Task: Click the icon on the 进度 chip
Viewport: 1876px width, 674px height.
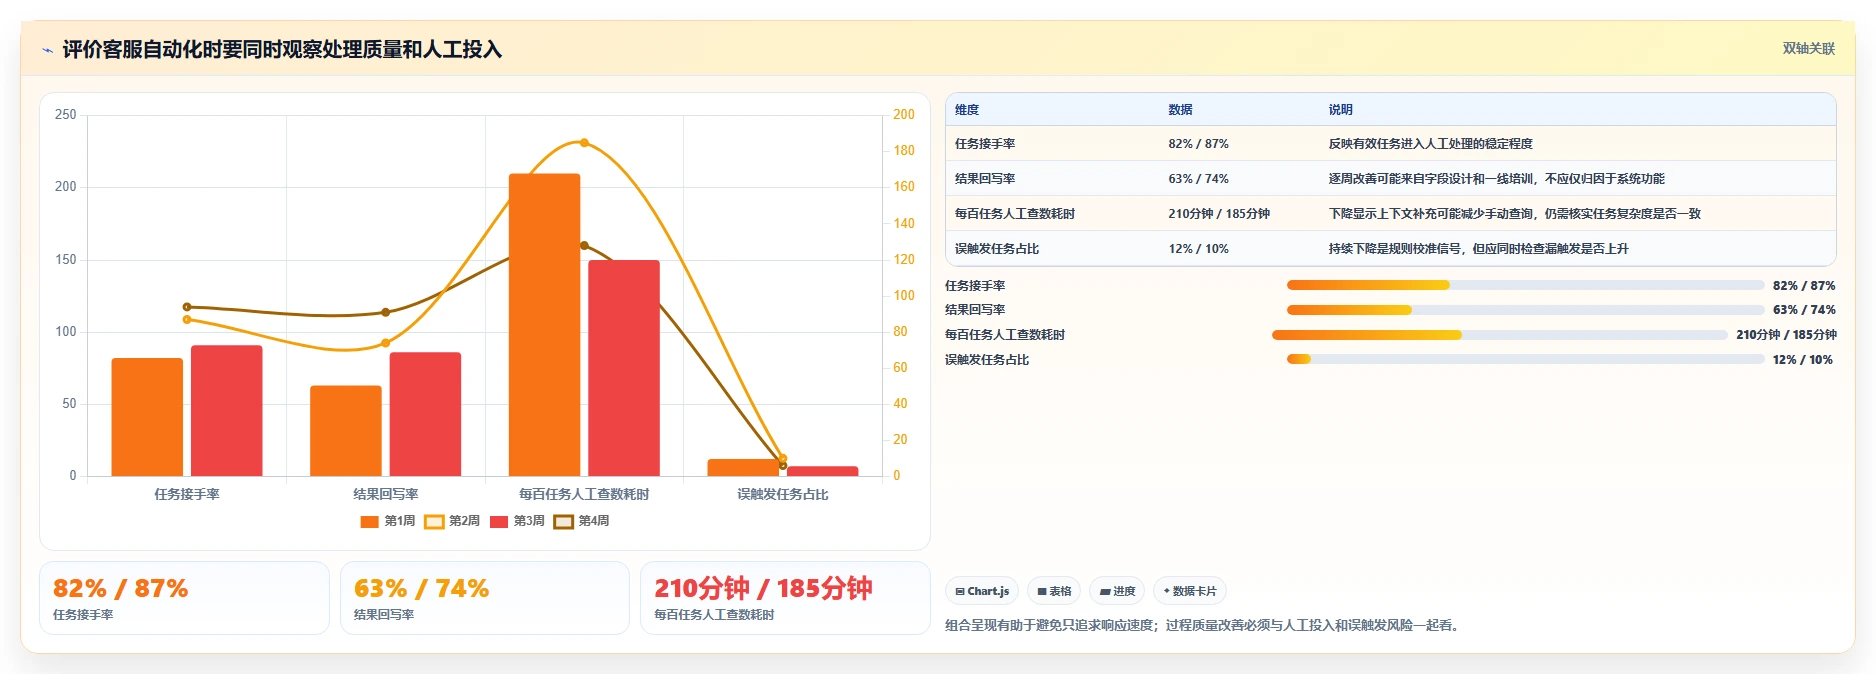Action: 1105,592
